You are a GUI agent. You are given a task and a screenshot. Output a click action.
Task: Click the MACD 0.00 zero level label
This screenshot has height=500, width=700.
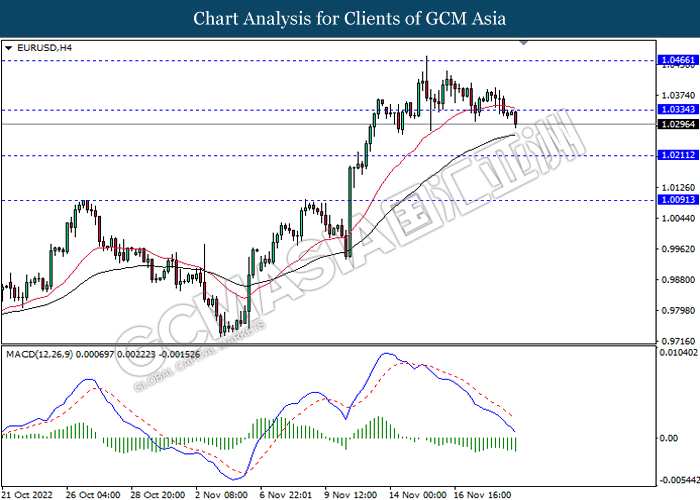(669, 438)
